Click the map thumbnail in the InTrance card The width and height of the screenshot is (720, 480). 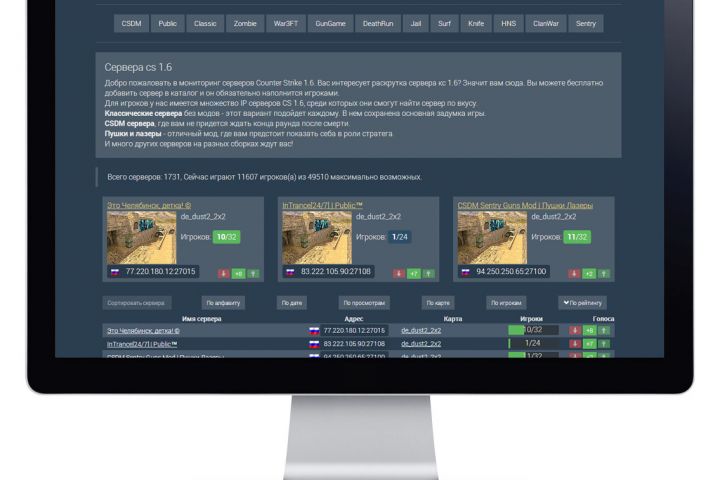(x=317, y=237)
